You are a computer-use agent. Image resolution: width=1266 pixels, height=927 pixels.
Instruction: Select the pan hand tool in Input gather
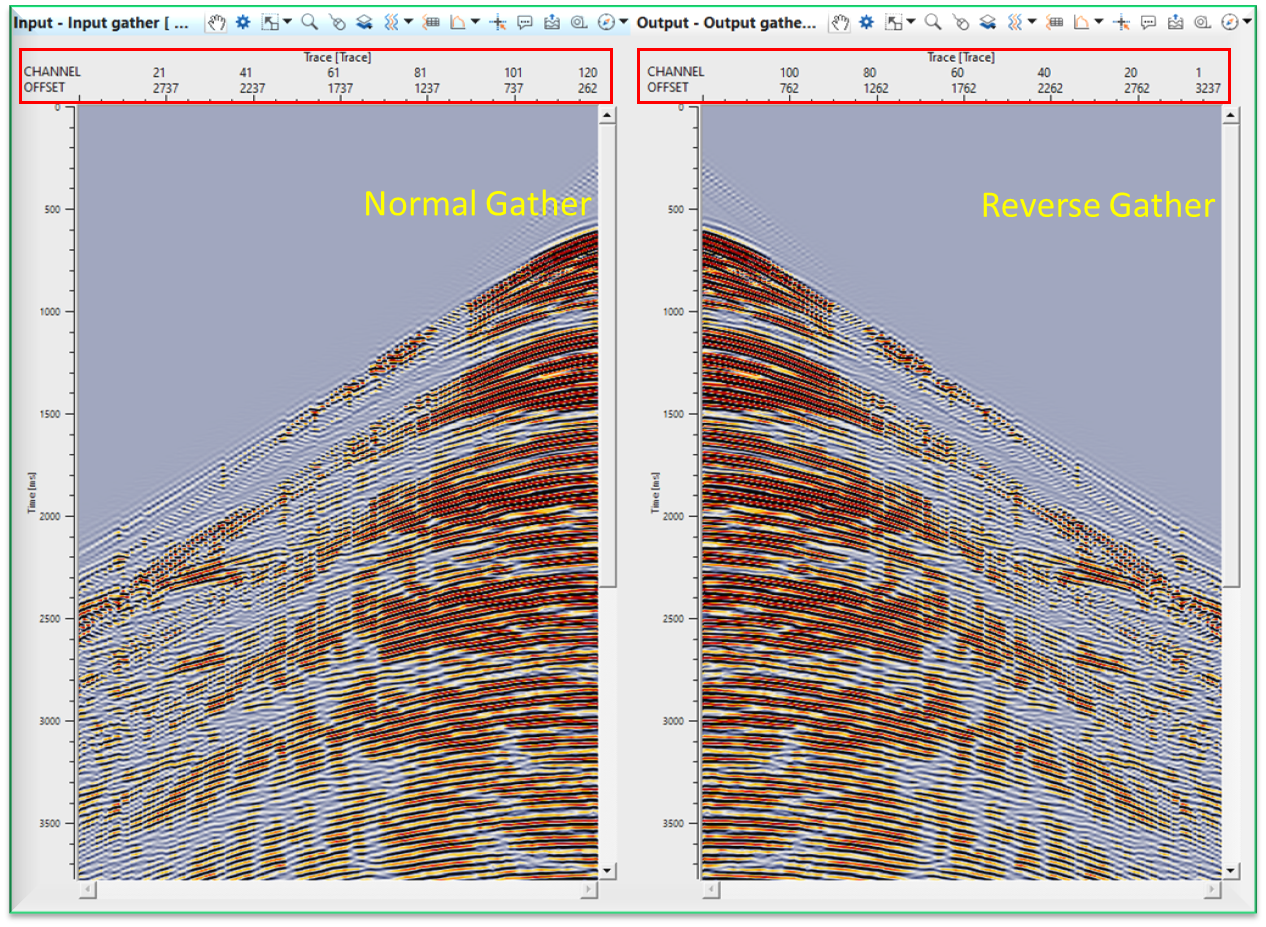point(217,21)
